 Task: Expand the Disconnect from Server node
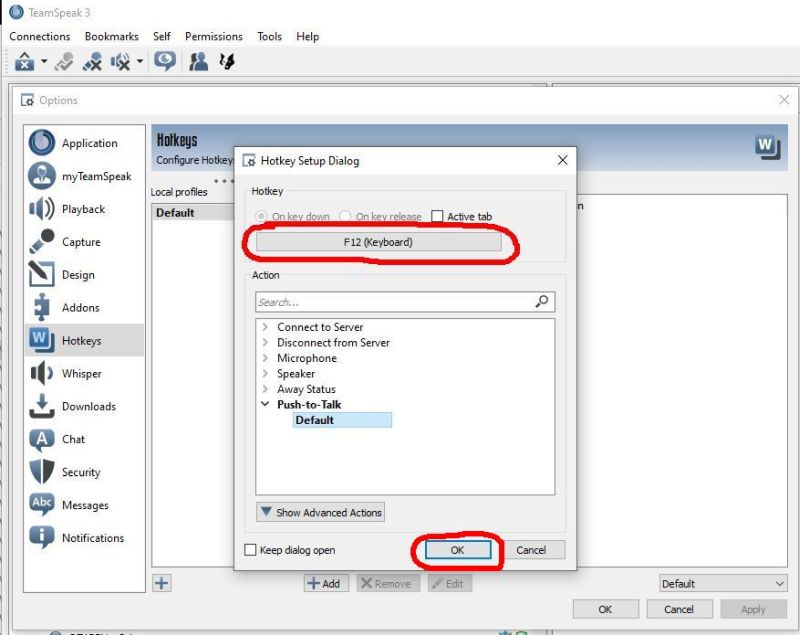(265, 342)
